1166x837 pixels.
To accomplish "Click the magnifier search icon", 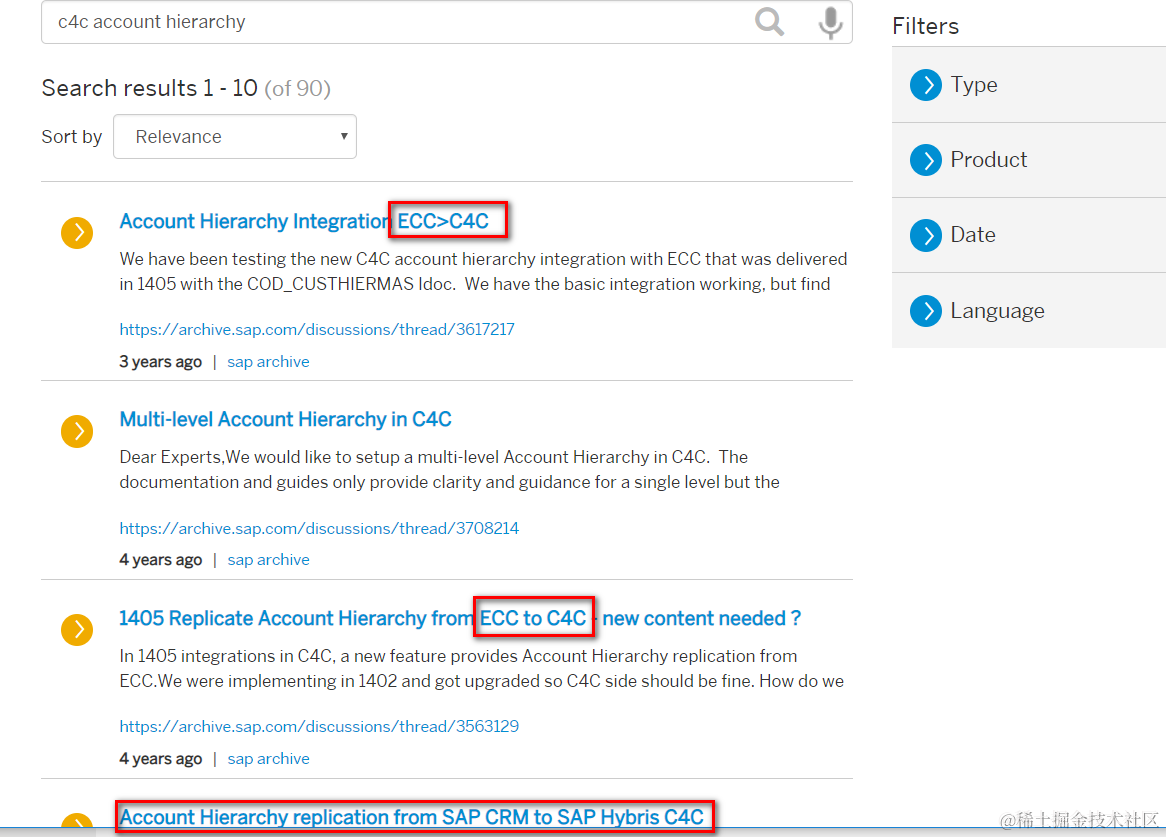I will click(770, 22).
